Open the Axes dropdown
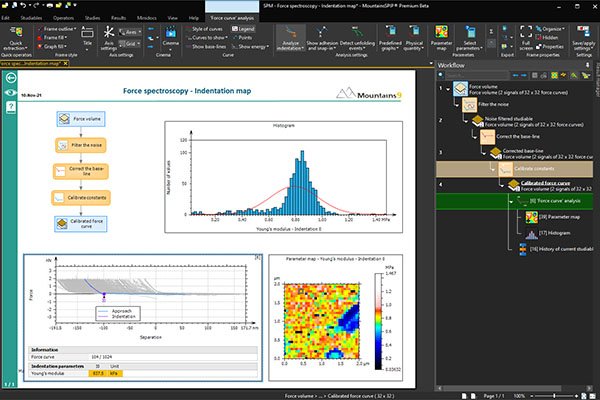The height and width of the screenshot is (400, 600). (x=130, y=32)
